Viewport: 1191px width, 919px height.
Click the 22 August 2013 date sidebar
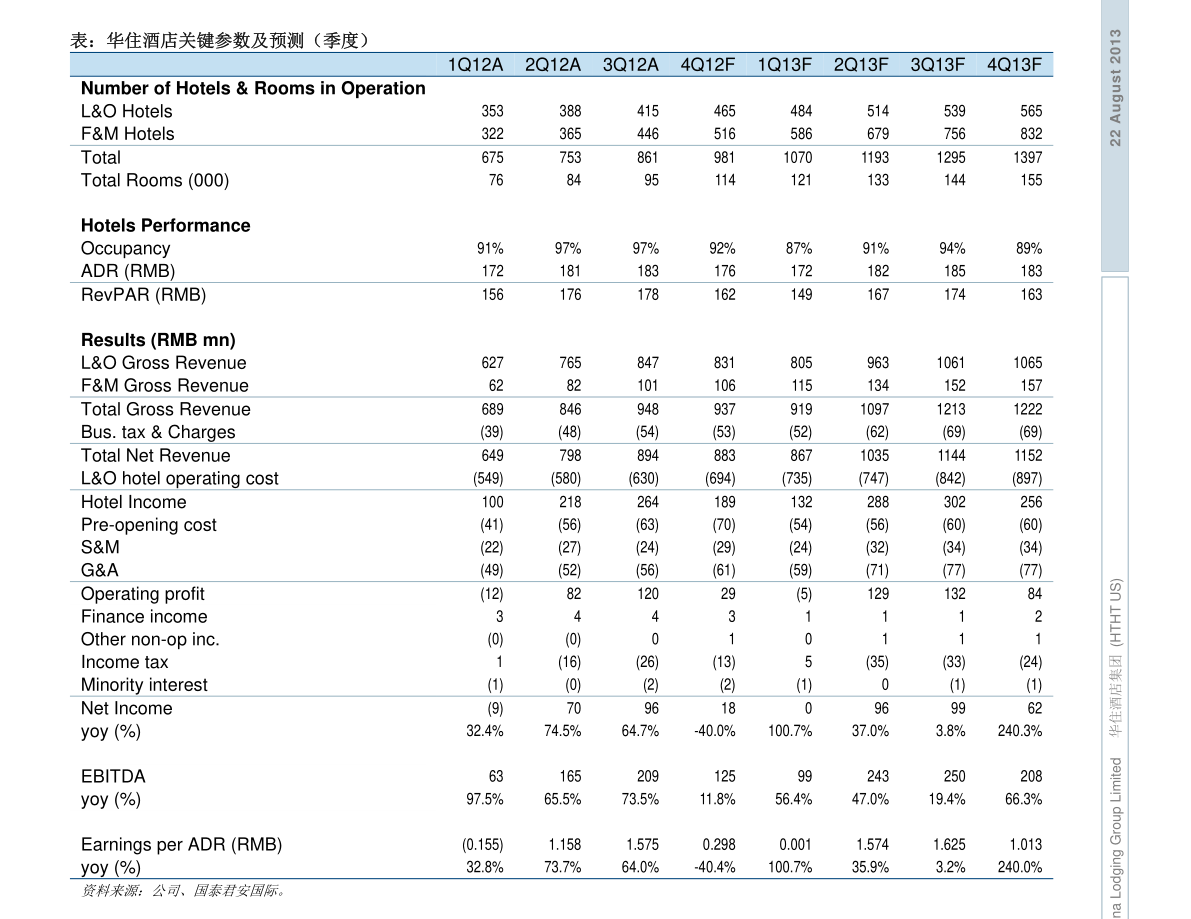click(x=1115, y=88)
